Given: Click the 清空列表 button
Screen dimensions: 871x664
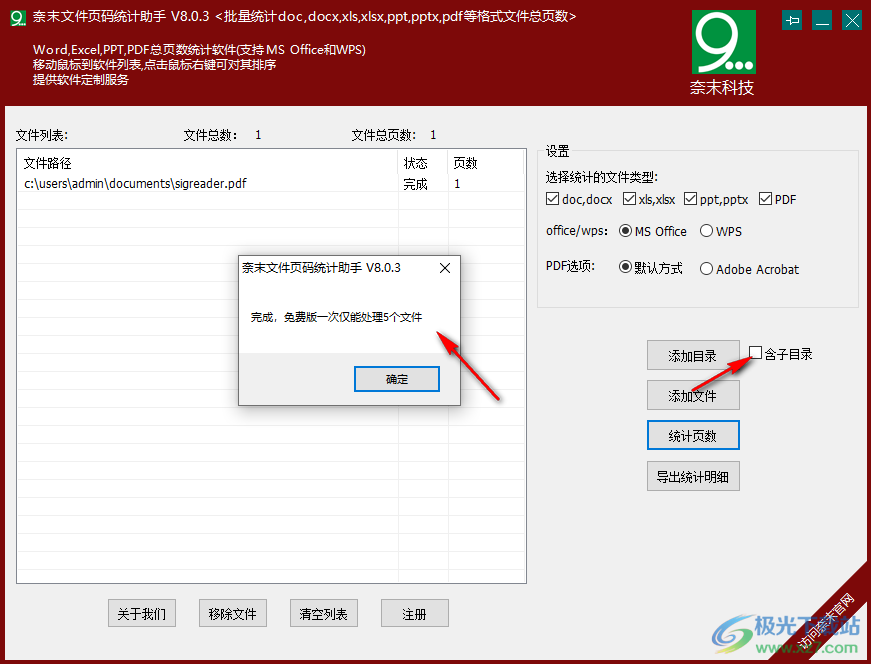Looking at the screenshot, I should click(x=324, y=613).
